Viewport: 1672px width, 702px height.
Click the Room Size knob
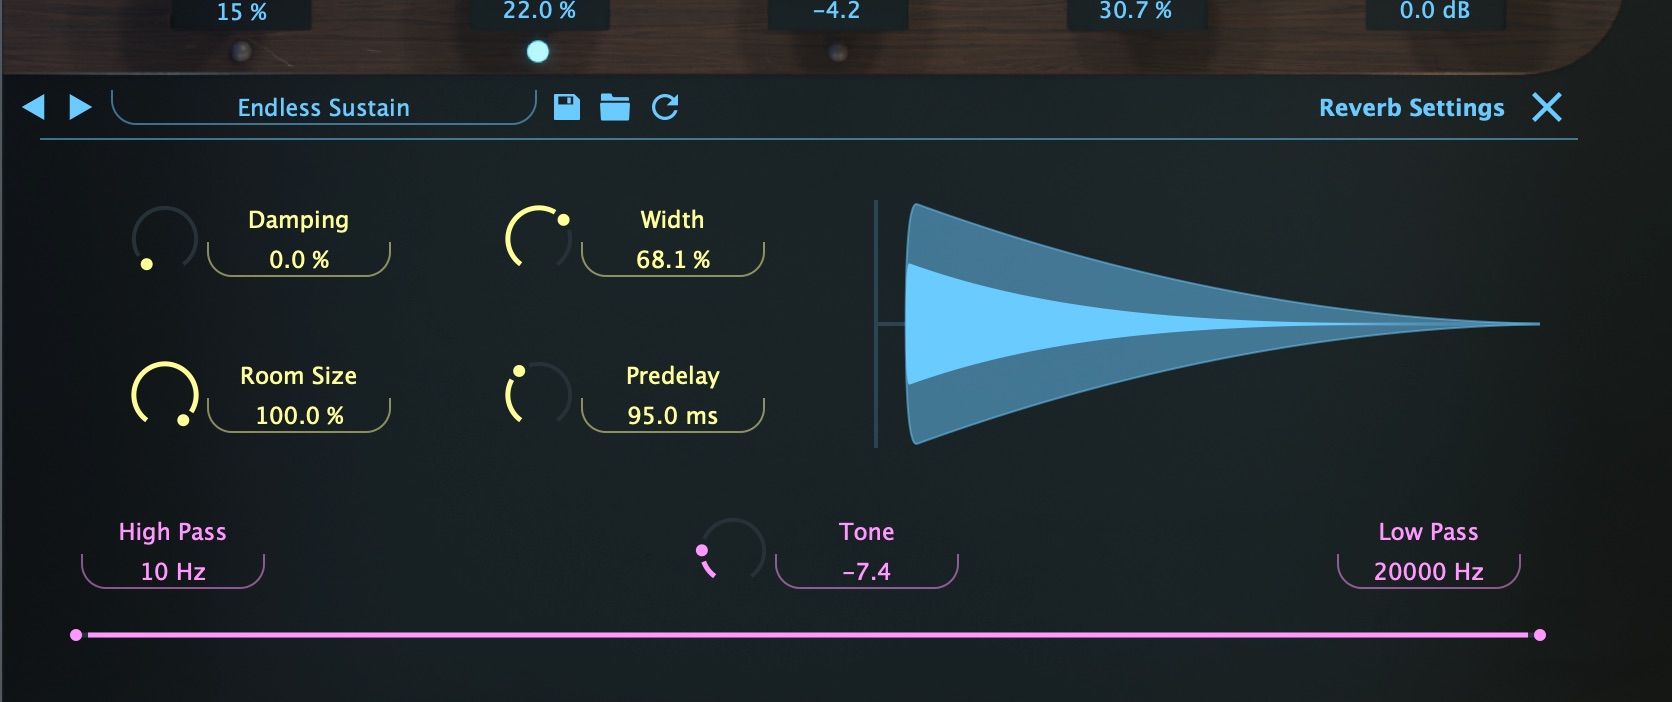click(x=165, y=395)
